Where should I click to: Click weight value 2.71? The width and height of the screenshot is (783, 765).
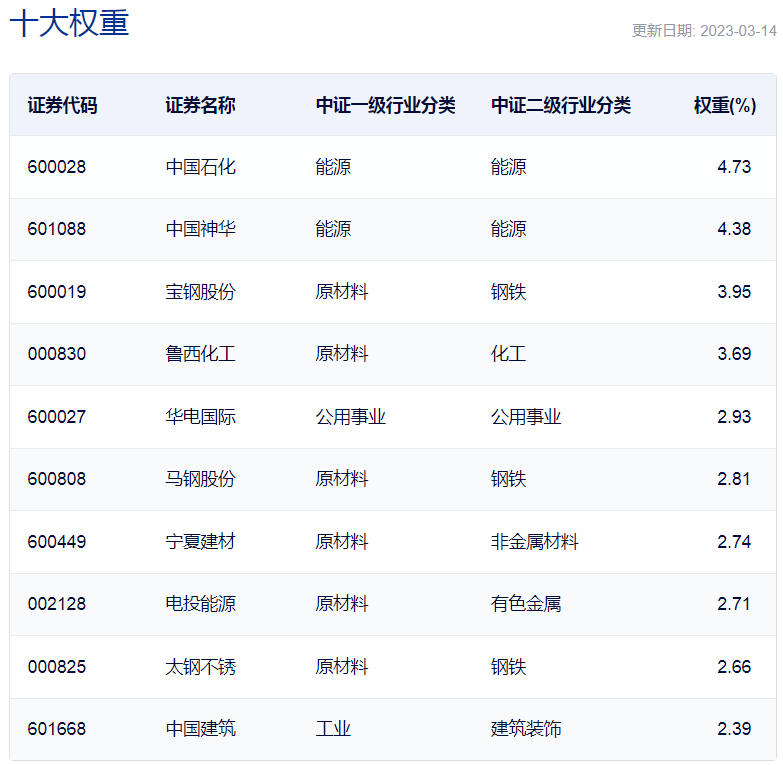tap(734, 604)
